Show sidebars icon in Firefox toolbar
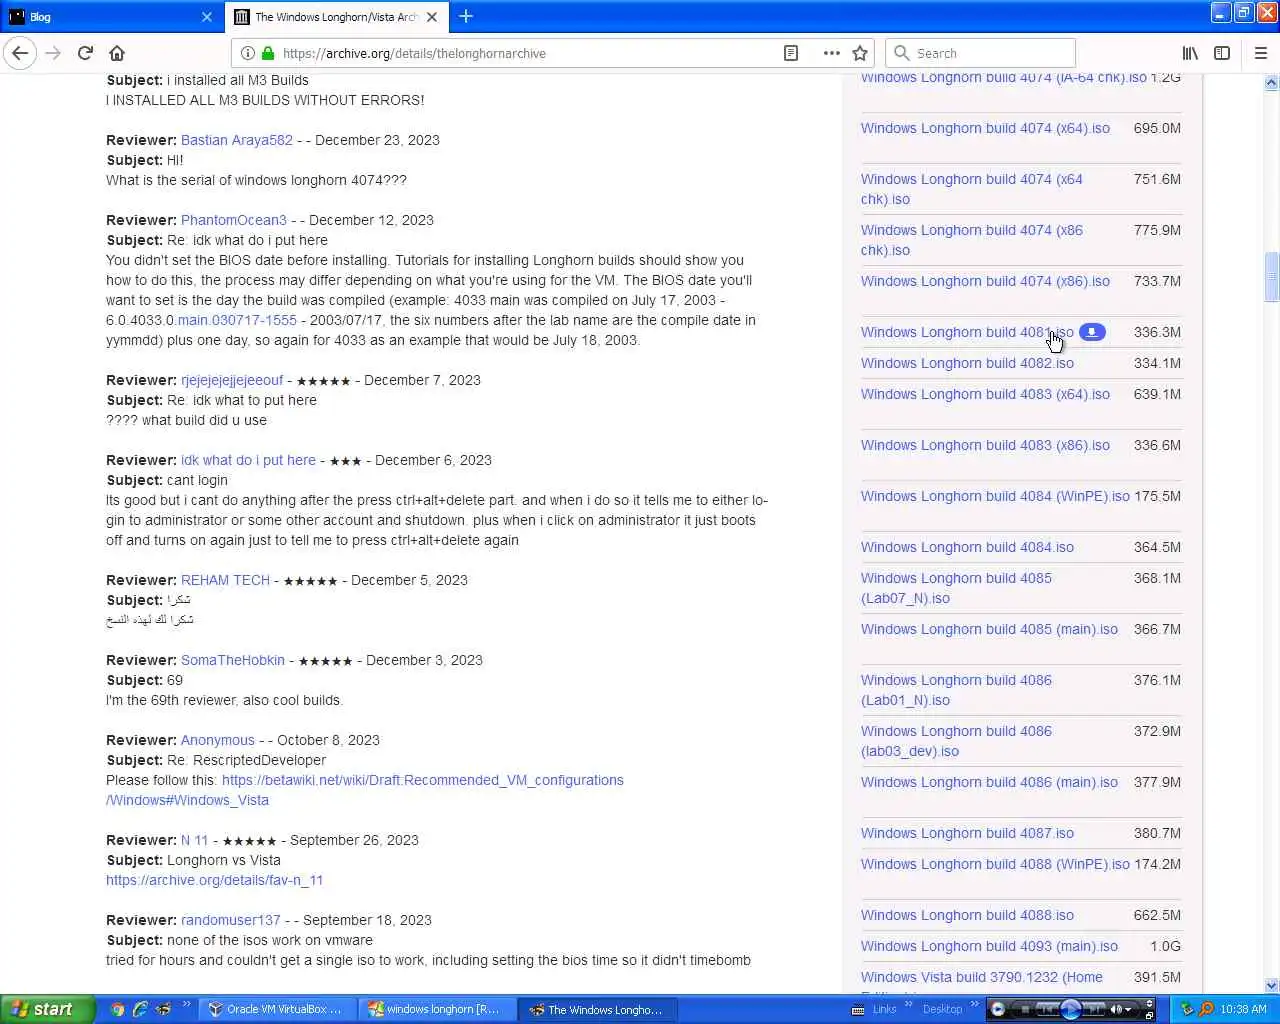The image size is (1280, 1024). point(1222,53)
